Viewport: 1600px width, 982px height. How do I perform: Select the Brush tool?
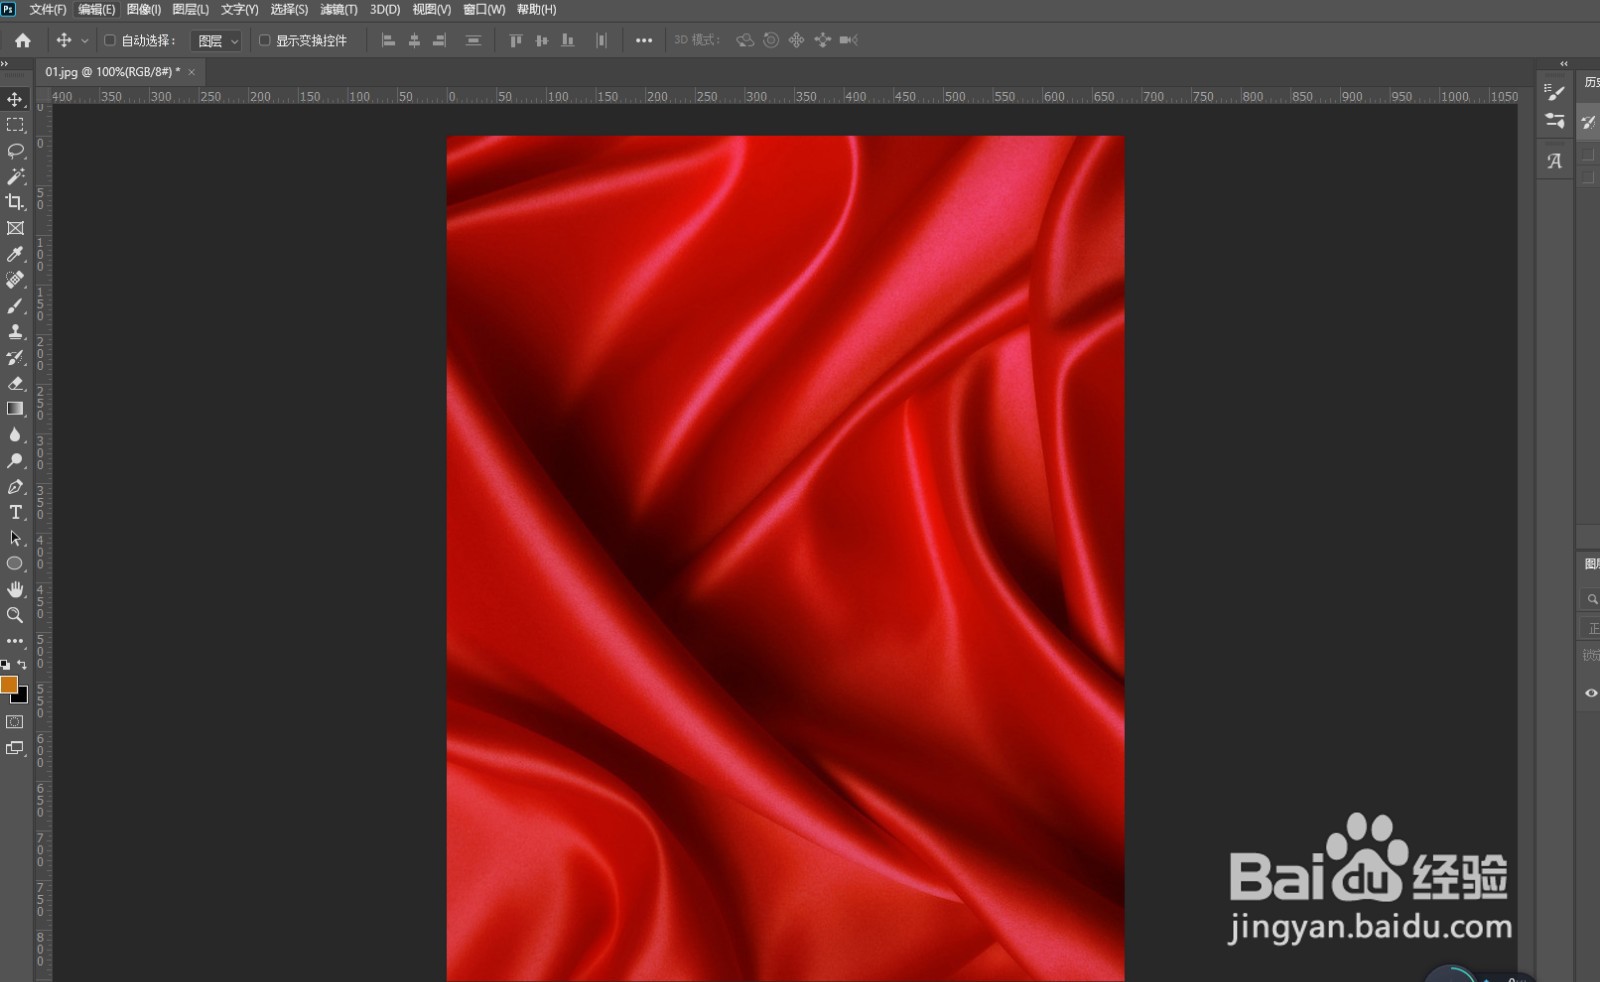pos(15,306)
